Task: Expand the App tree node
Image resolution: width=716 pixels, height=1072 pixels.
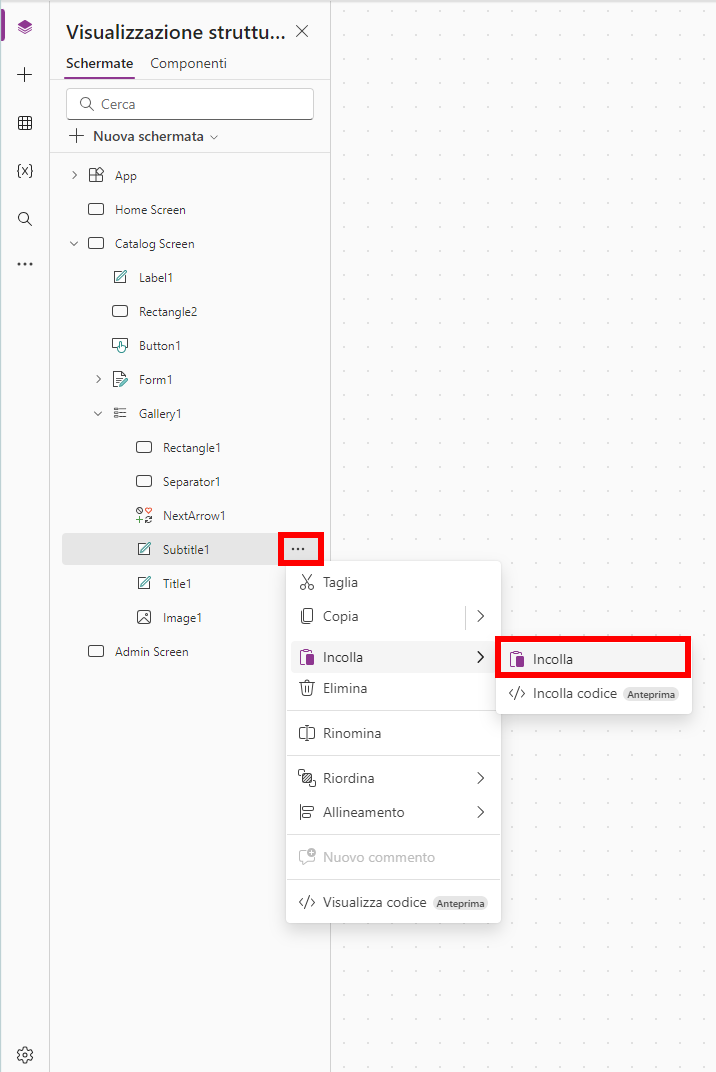Action: tap(75, 176)
